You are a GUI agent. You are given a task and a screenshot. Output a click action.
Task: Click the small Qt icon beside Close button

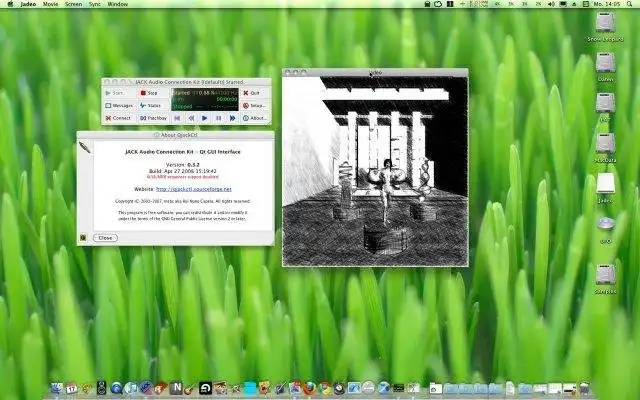(x=83, y=238)
